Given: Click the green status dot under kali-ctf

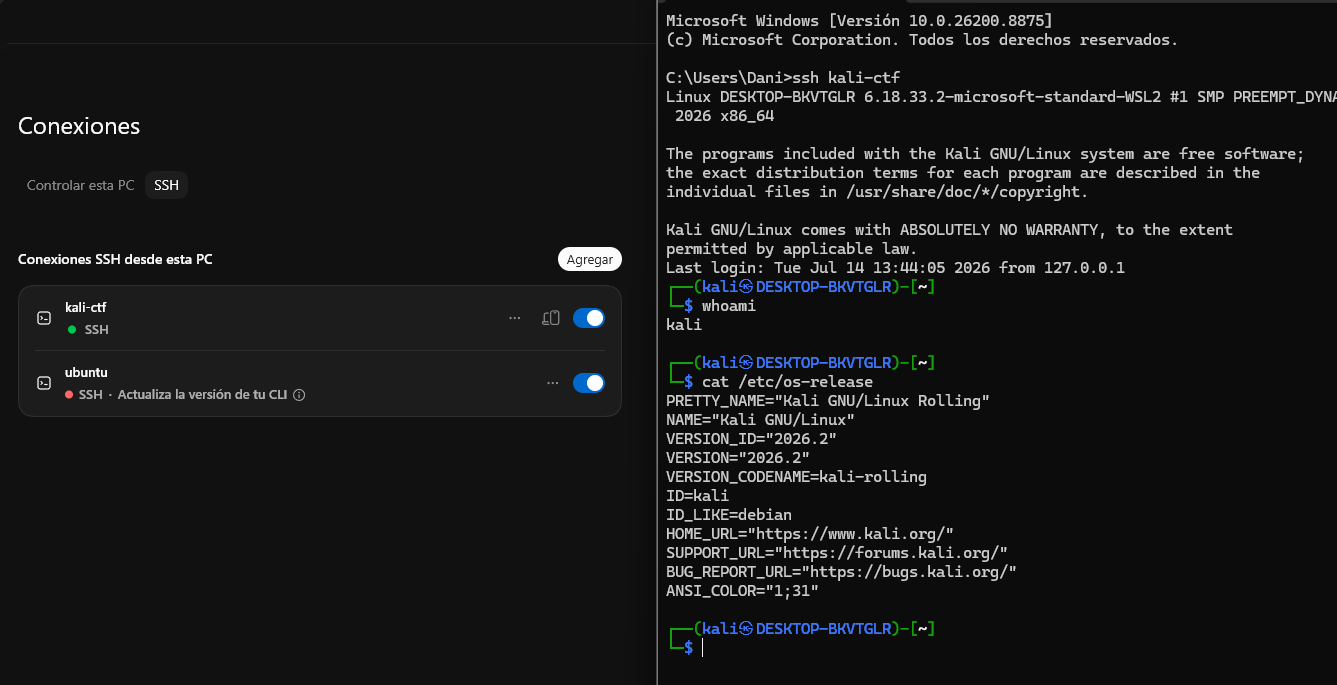Looking at the screenshot, I should (x=72, y=330).
